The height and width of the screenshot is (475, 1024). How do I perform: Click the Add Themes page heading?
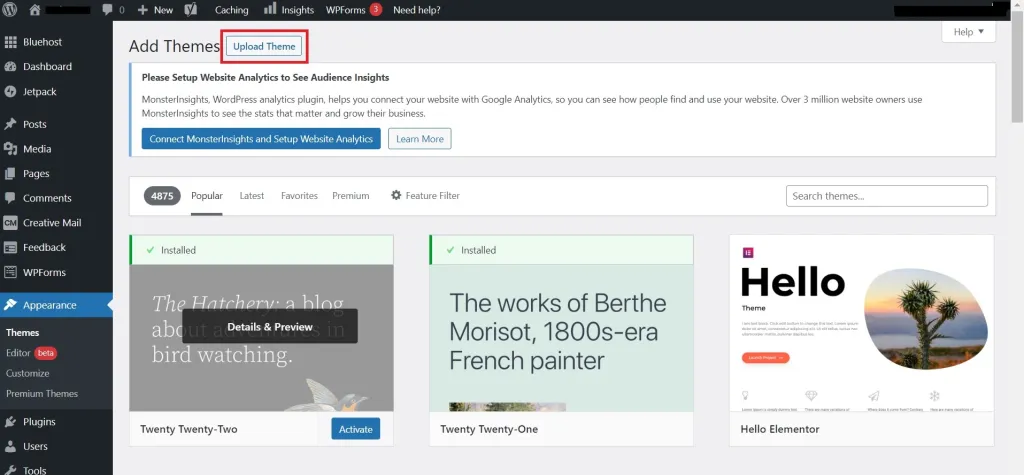point(174,46)
